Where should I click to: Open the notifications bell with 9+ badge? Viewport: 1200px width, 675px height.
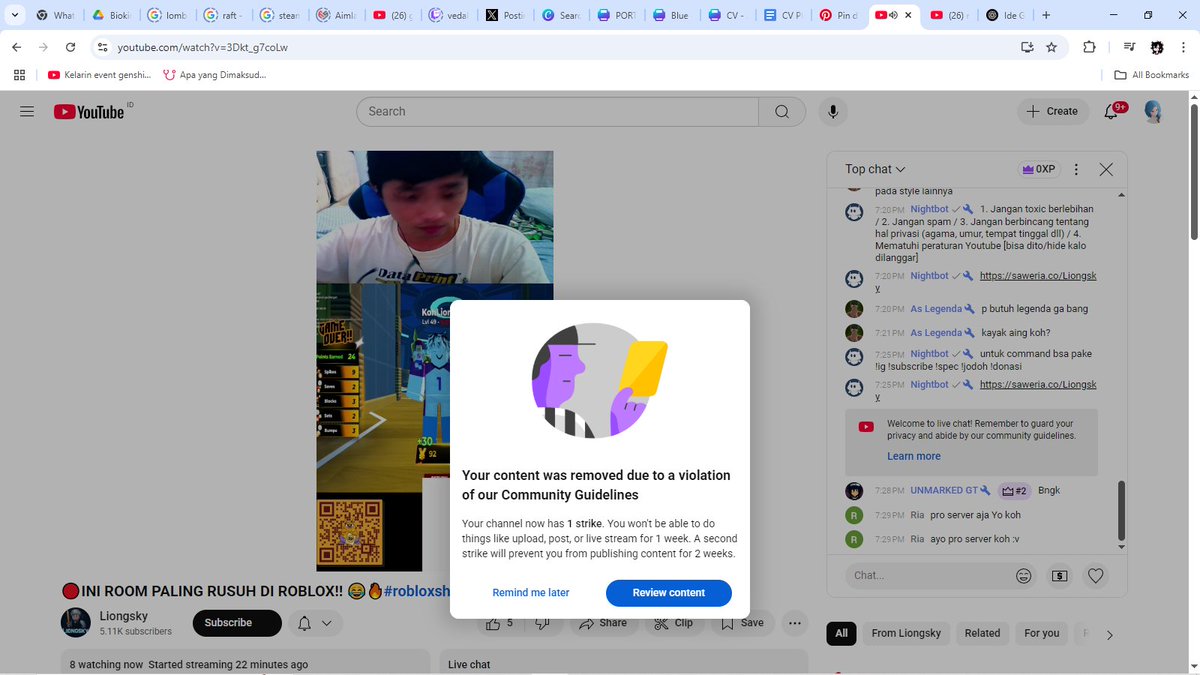(x=1111, y=112)
